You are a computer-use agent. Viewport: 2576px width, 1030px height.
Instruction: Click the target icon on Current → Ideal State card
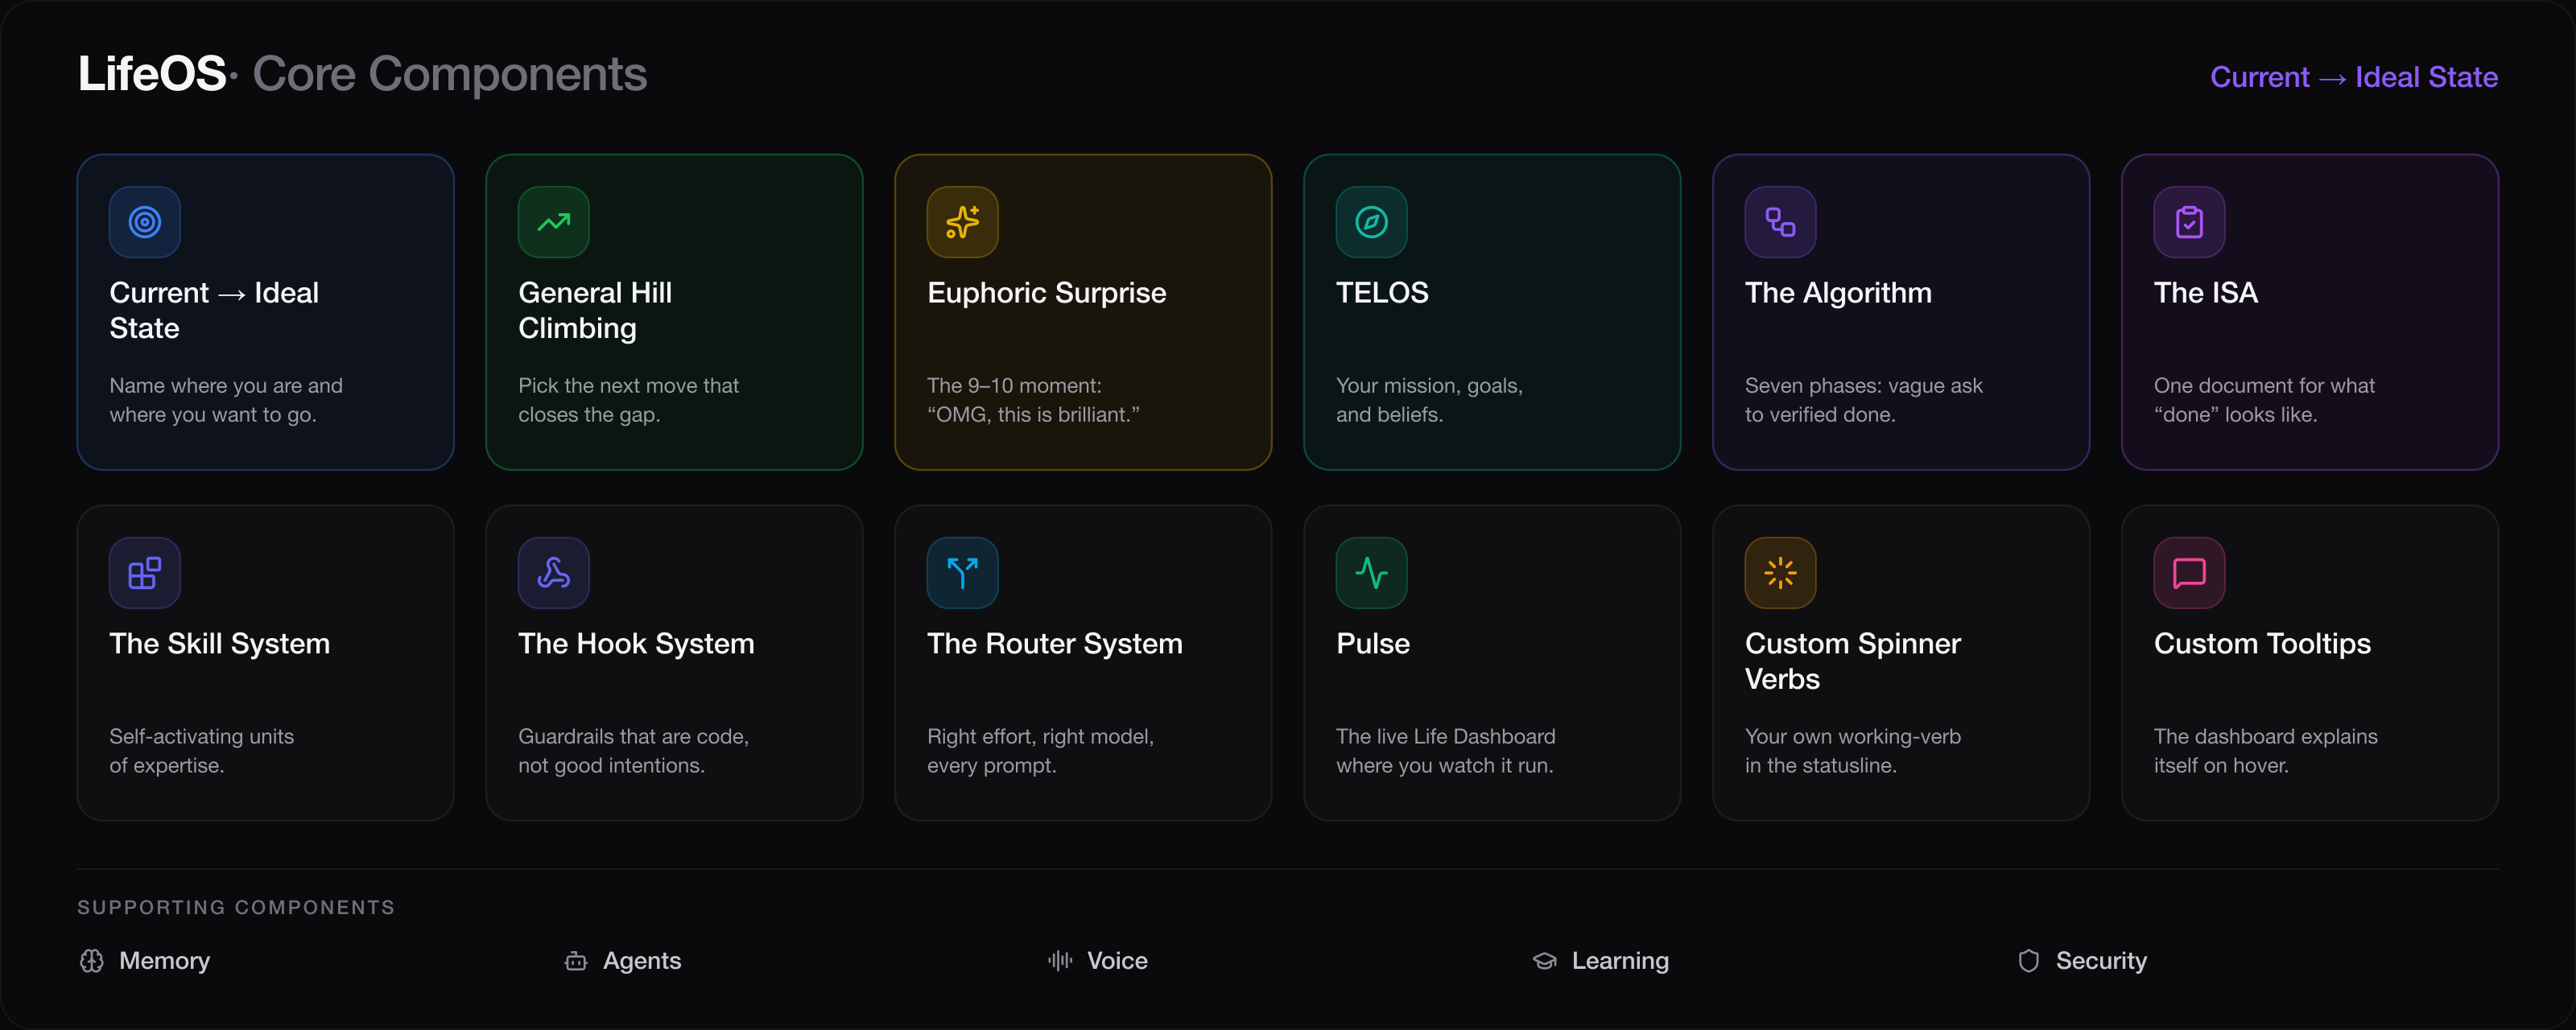[145, 222]
